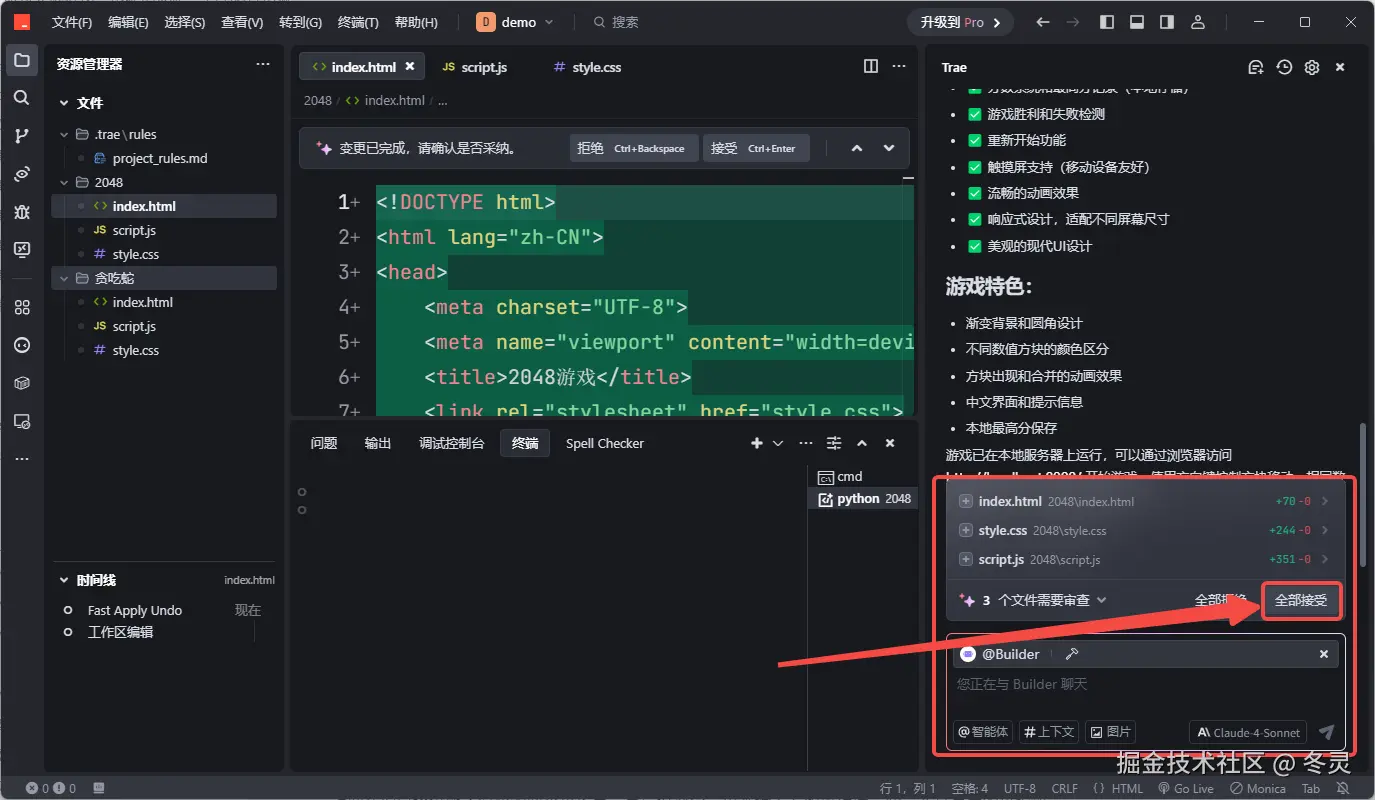Toggle the 重新开始功能 checkbox
This screenshot has width=1375, height=800.
pos(975,140)
